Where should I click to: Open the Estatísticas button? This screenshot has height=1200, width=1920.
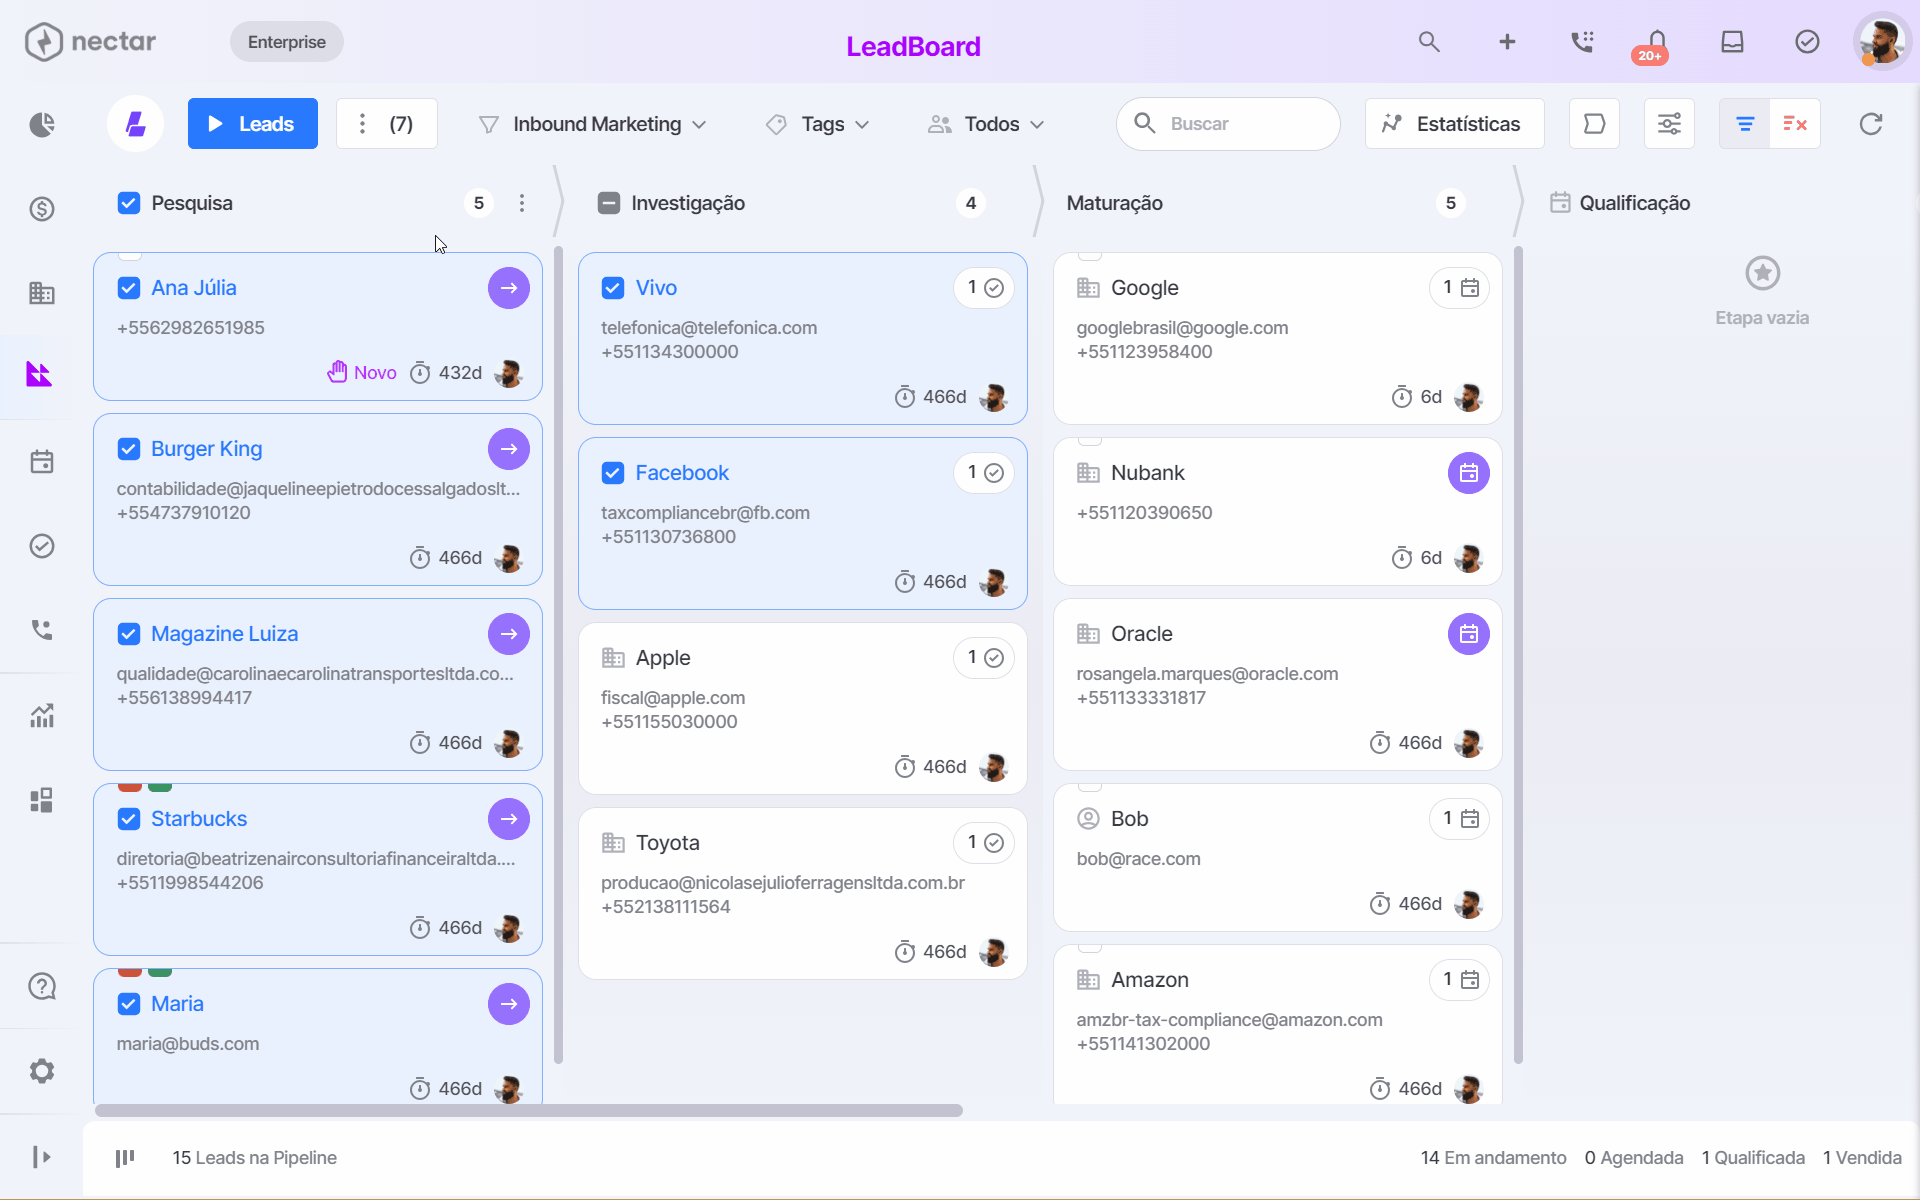tap(1454, 124)
